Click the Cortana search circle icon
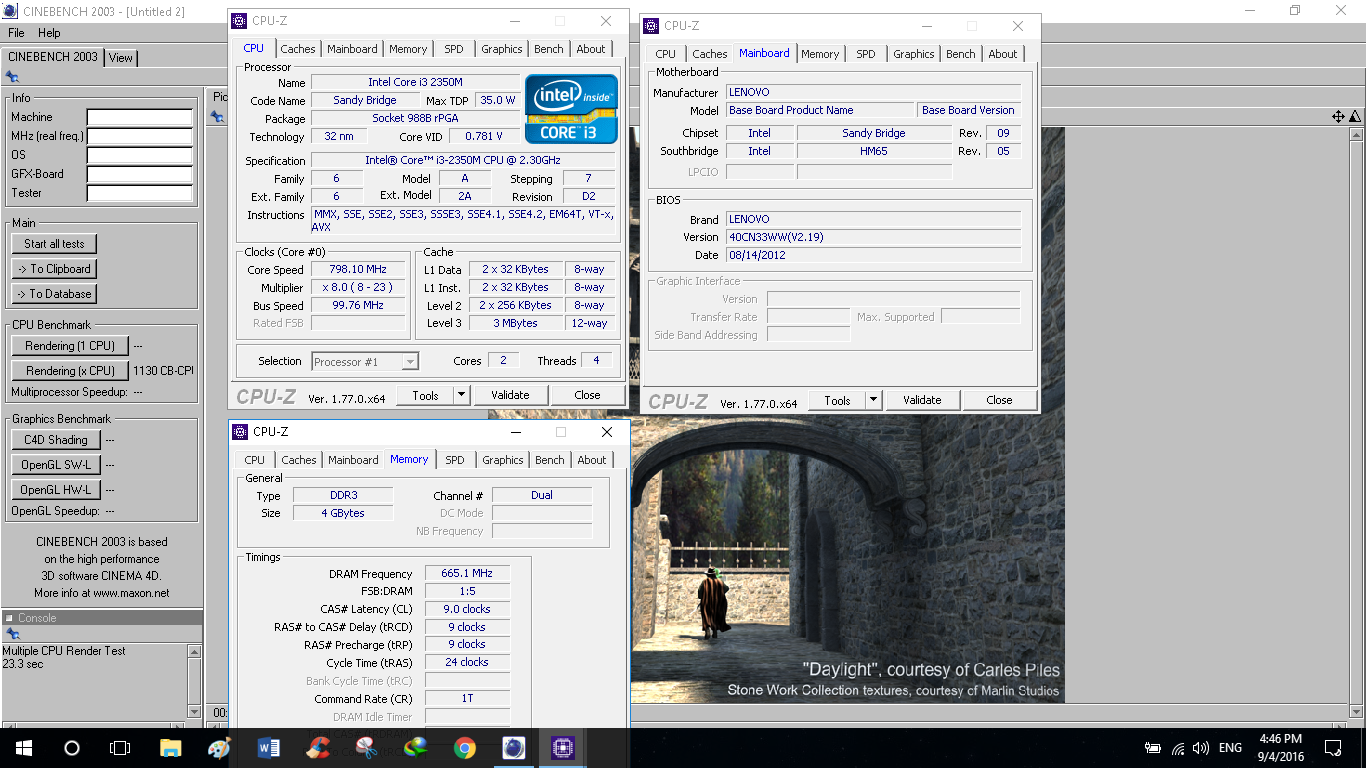 pyautogui.click(x=72, y=748)
